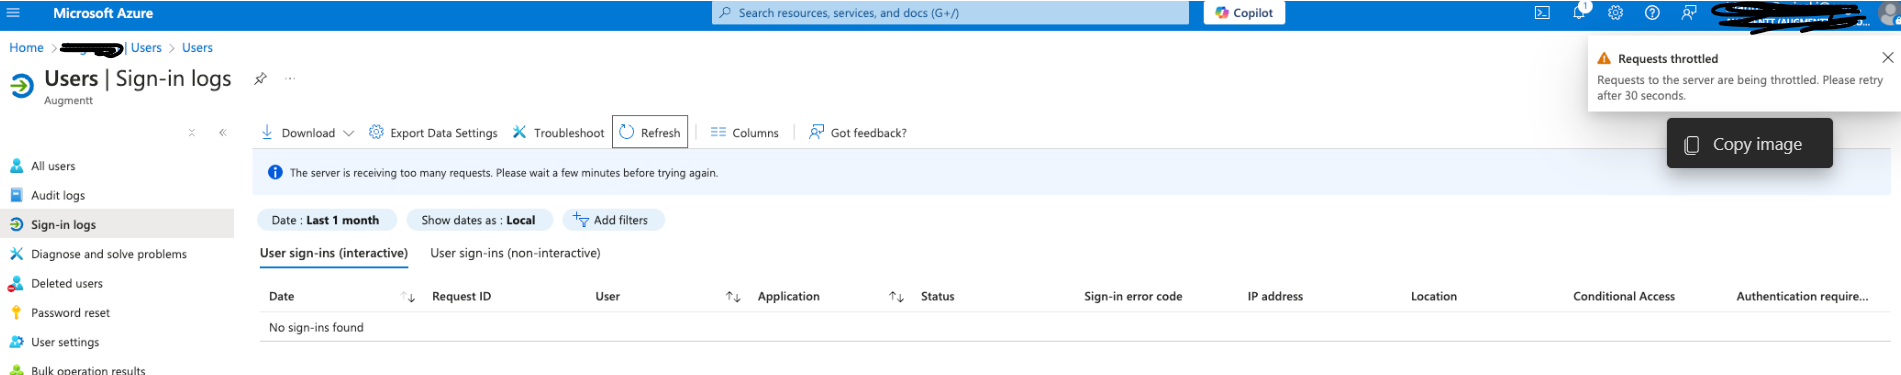1901x375 pixels.
Task: Dismiss the Requests throttled notification
Action: click(x=1887, y=58)
